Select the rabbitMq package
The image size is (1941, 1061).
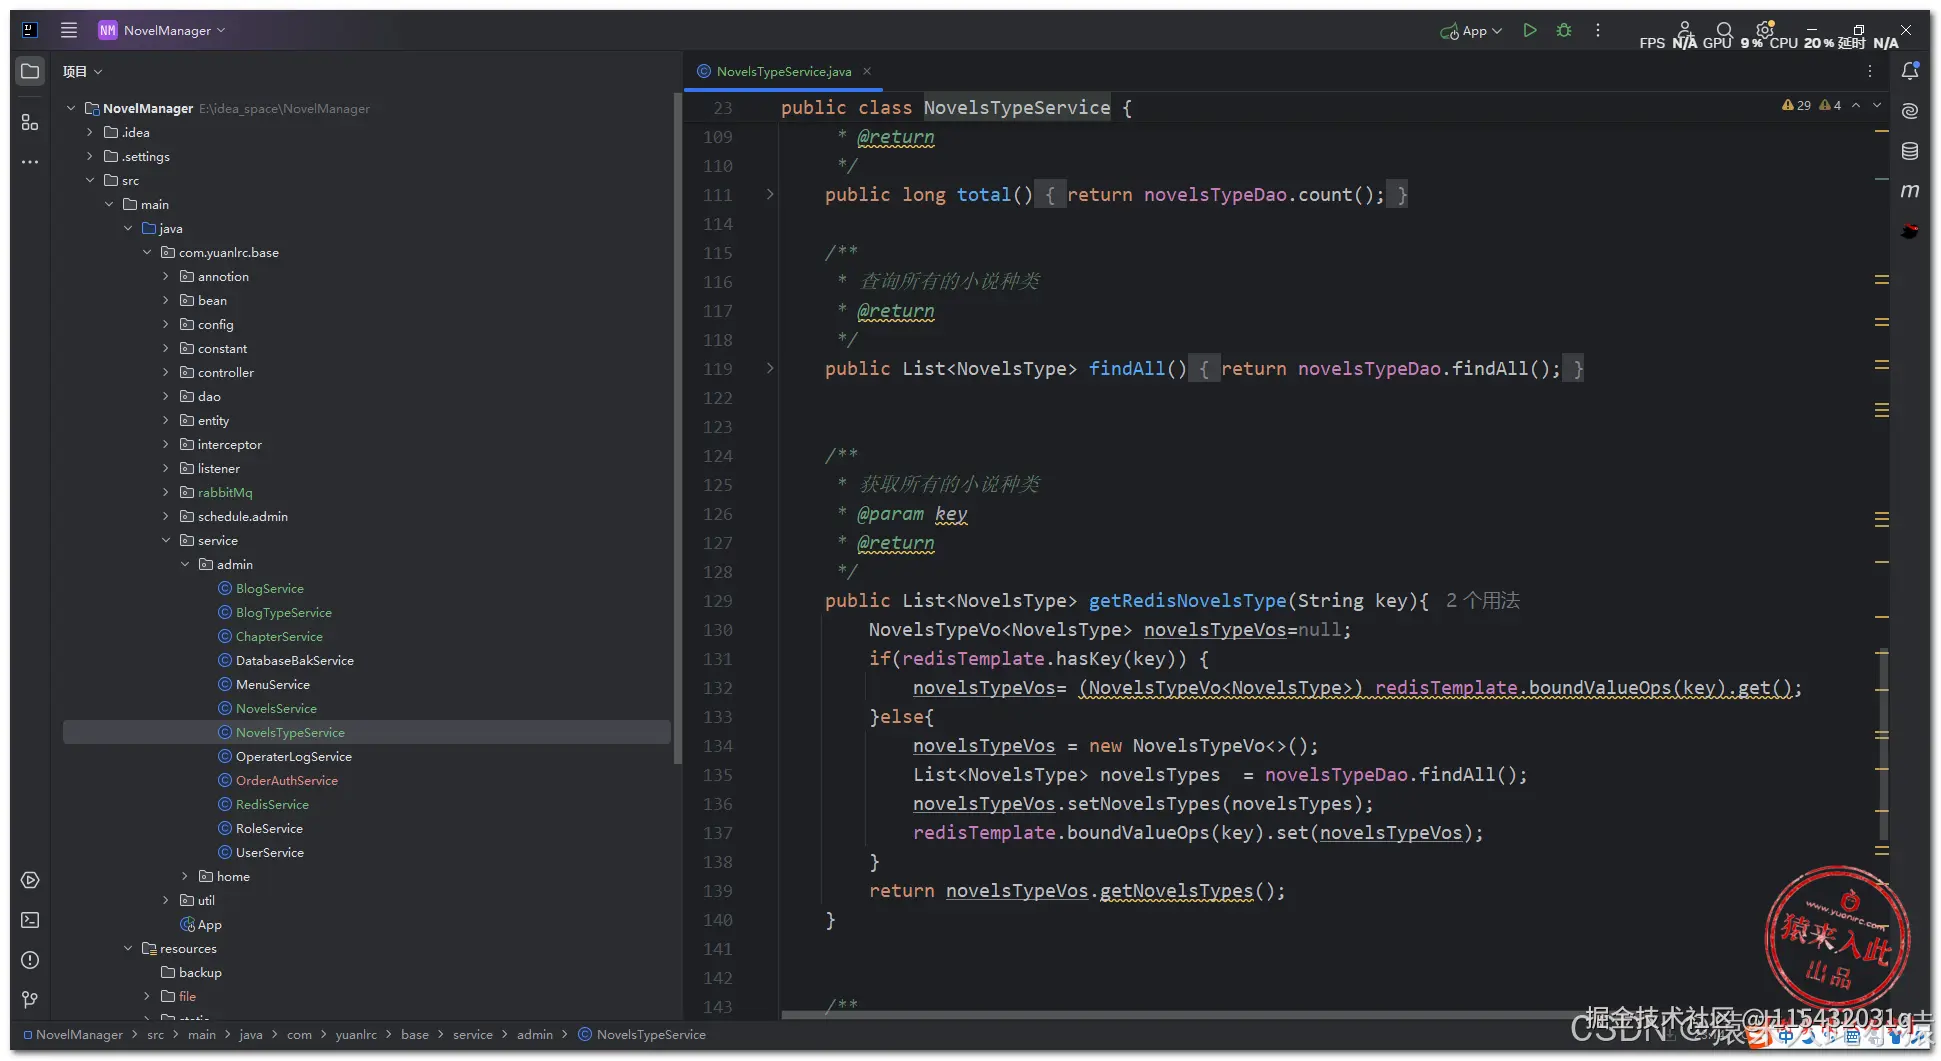click(x=224, y=492)
